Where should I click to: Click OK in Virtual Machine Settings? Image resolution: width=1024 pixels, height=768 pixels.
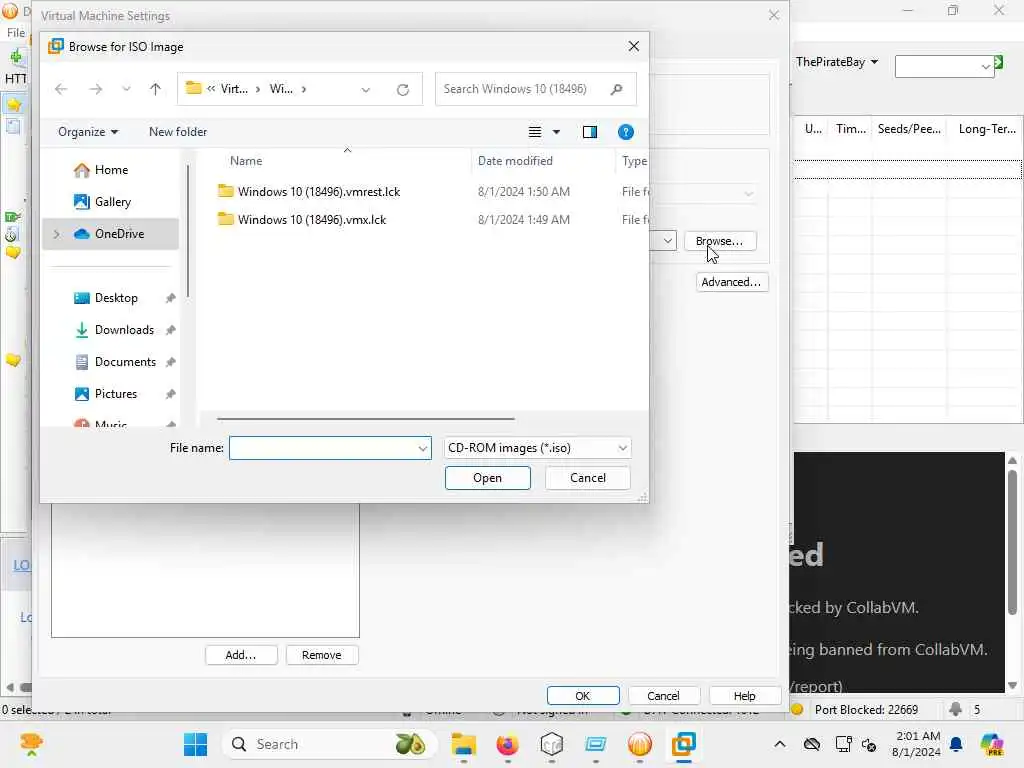(583, 696)
